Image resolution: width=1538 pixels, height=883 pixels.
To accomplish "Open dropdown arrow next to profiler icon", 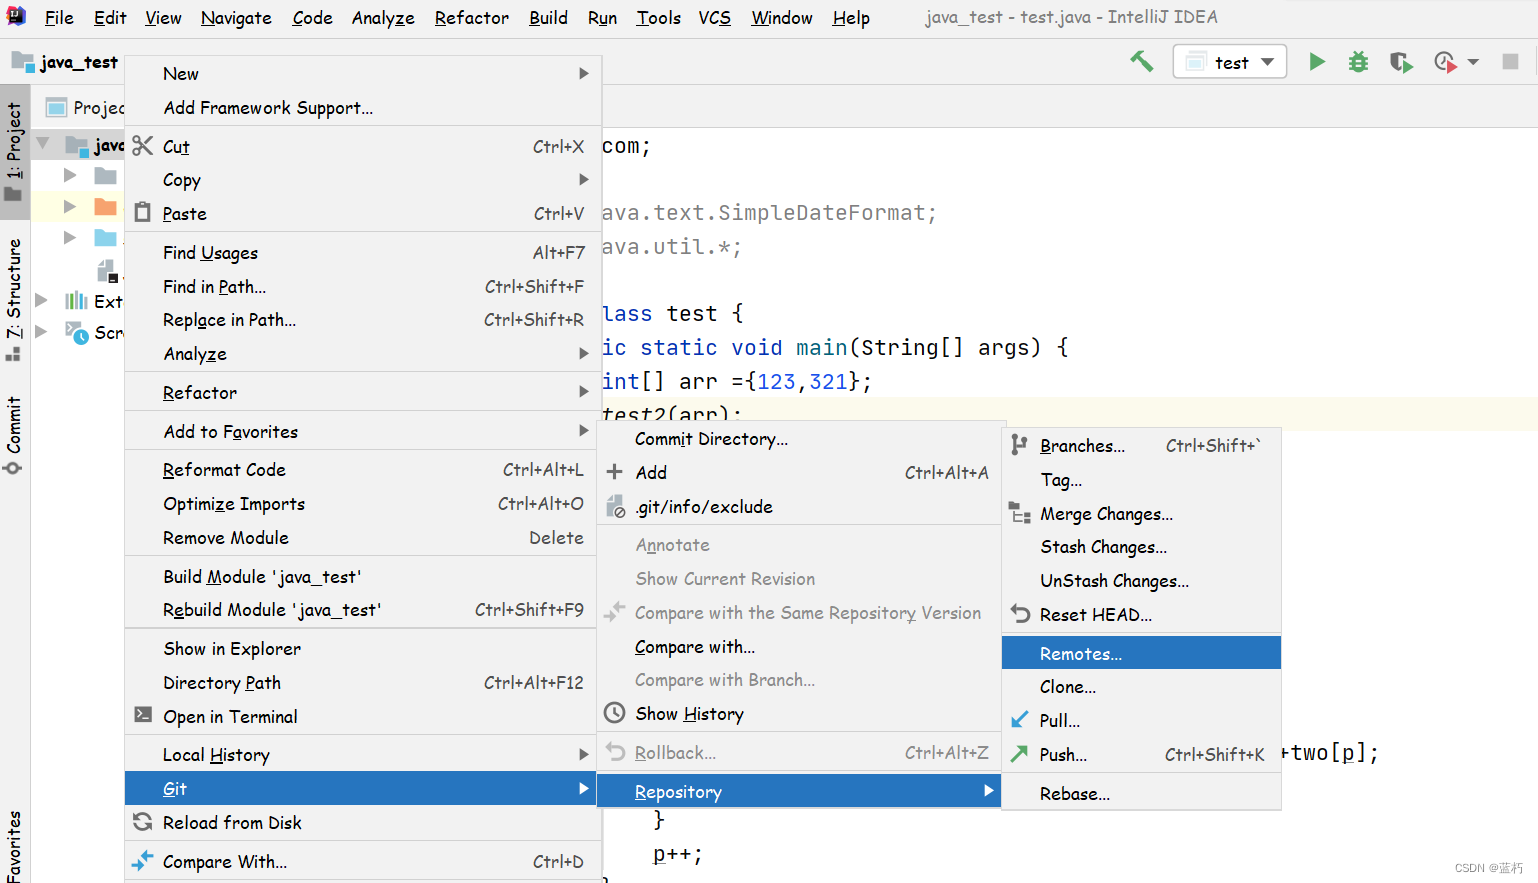I will [1473, 62].
